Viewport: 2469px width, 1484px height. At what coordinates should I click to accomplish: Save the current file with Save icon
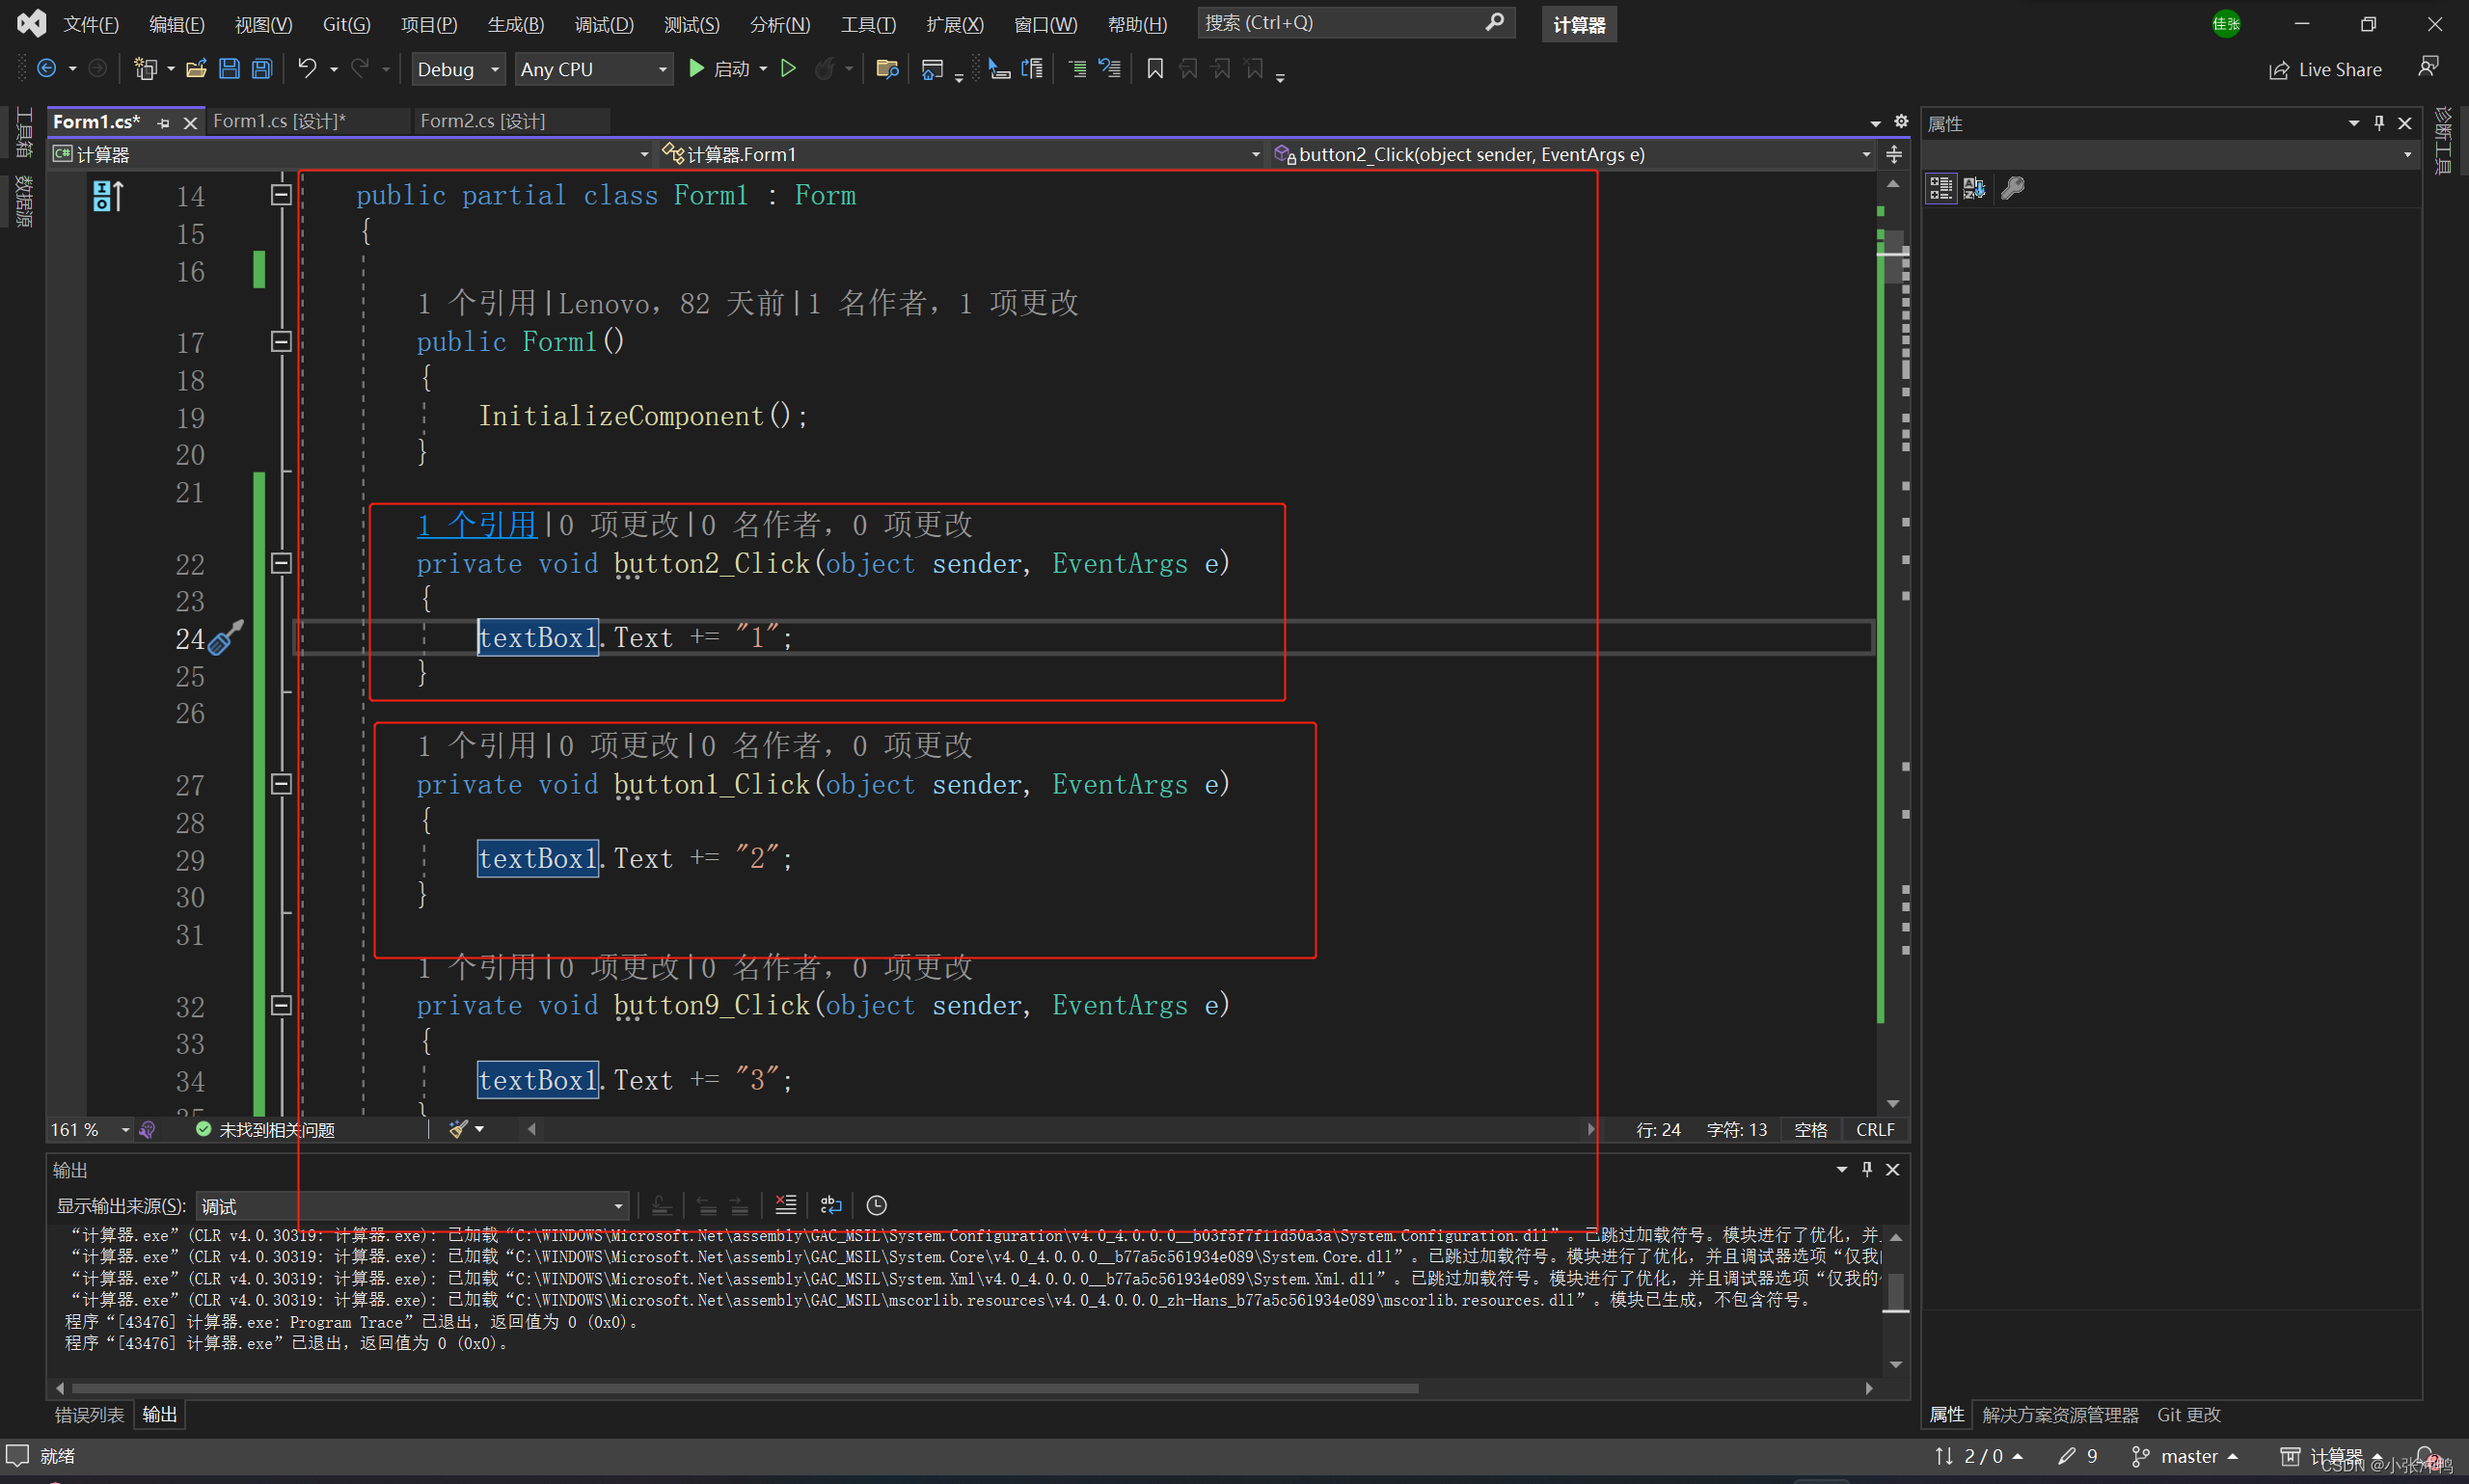[229, 69]
